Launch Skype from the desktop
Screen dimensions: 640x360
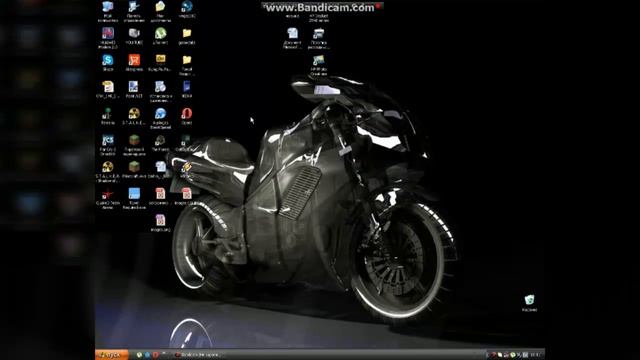click(108, 63)
